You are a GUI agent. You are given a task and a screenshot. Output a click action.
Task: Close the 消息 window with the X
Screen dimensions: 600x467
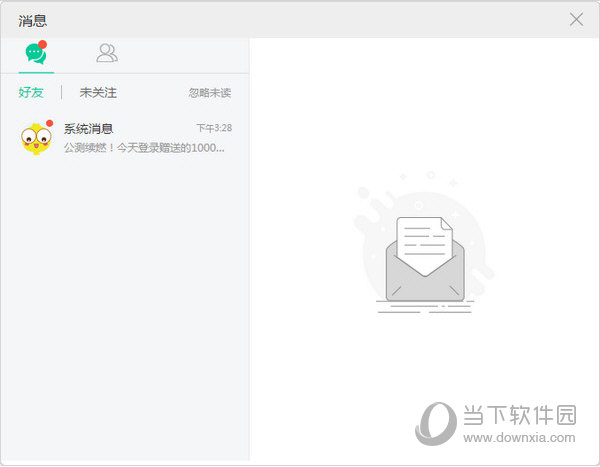(576, 19)
